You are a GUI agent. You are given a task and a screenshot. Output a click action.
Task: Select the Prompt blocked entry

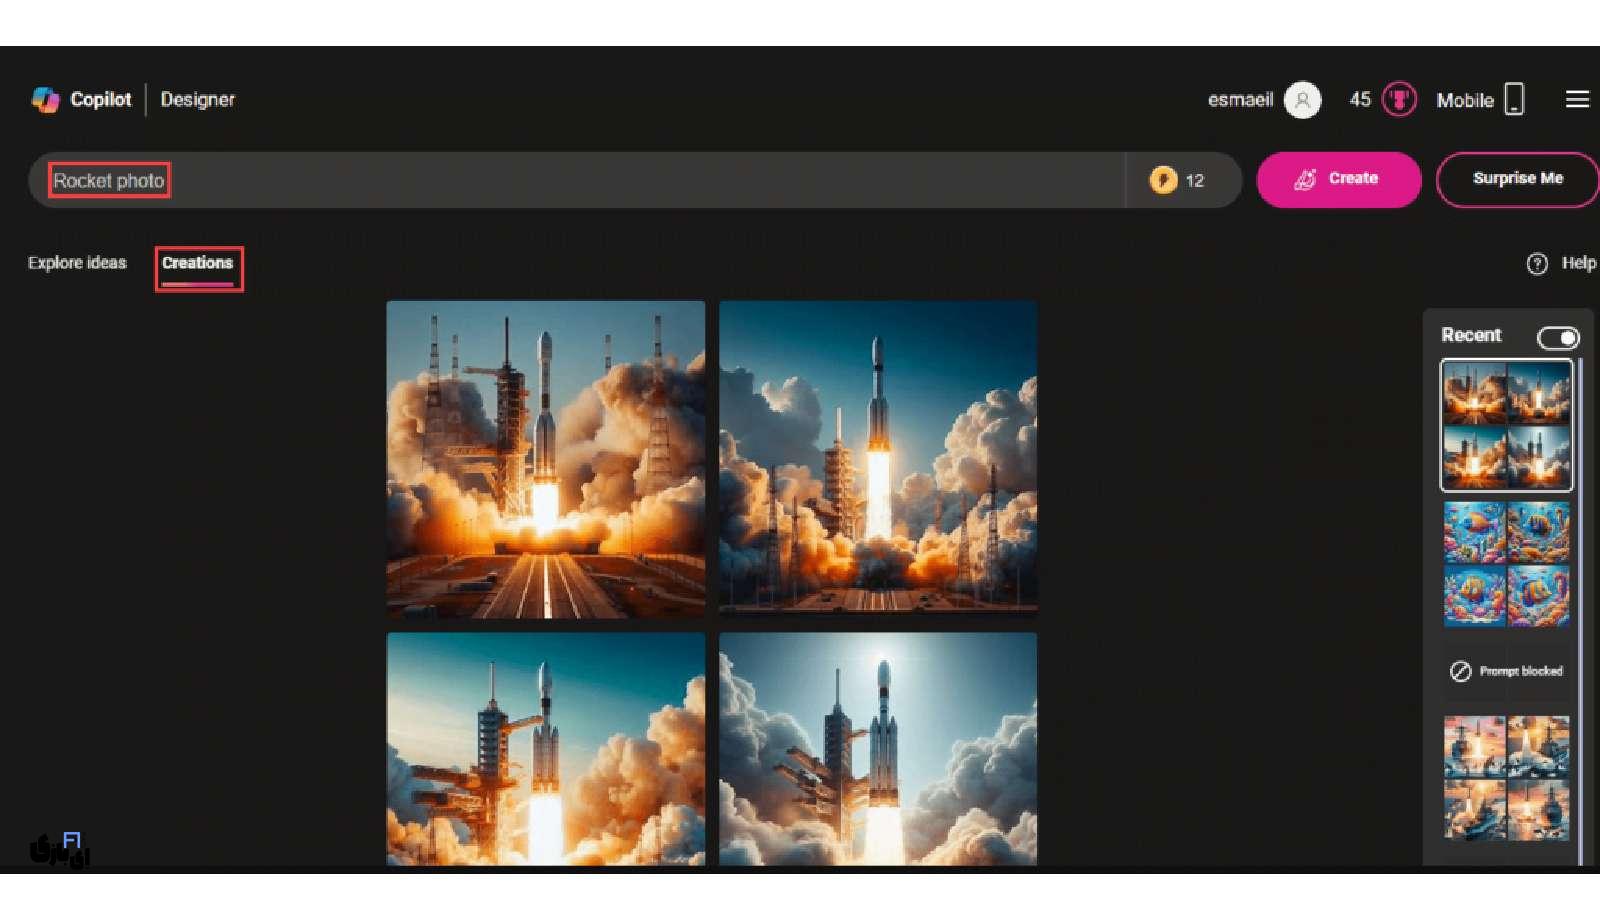coord(1506,671)
